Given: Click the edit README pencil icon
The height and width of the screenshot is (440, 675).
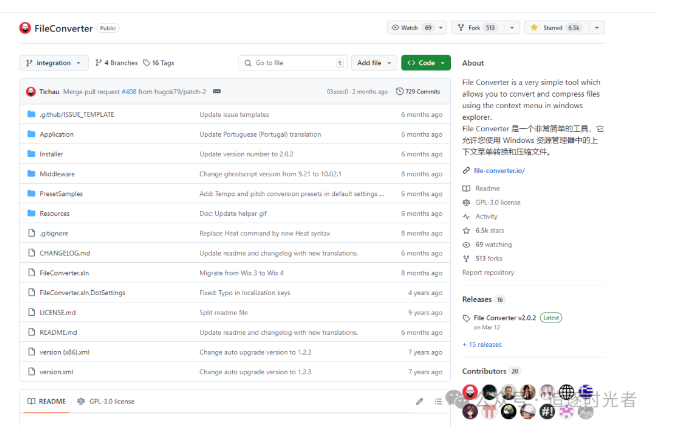Looking at the screenshot, I should coord(419,401).
